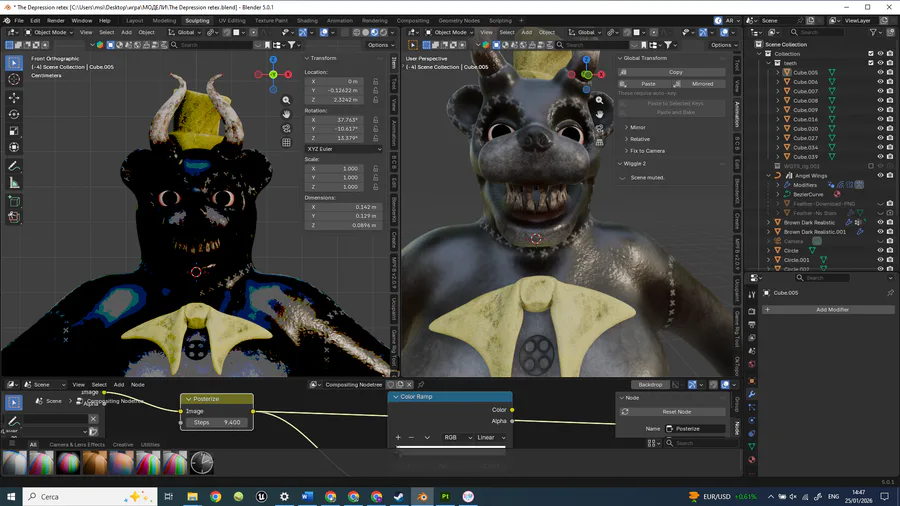Activate the Move tool in left viewport
900x506 pixels.
[14, 98]
